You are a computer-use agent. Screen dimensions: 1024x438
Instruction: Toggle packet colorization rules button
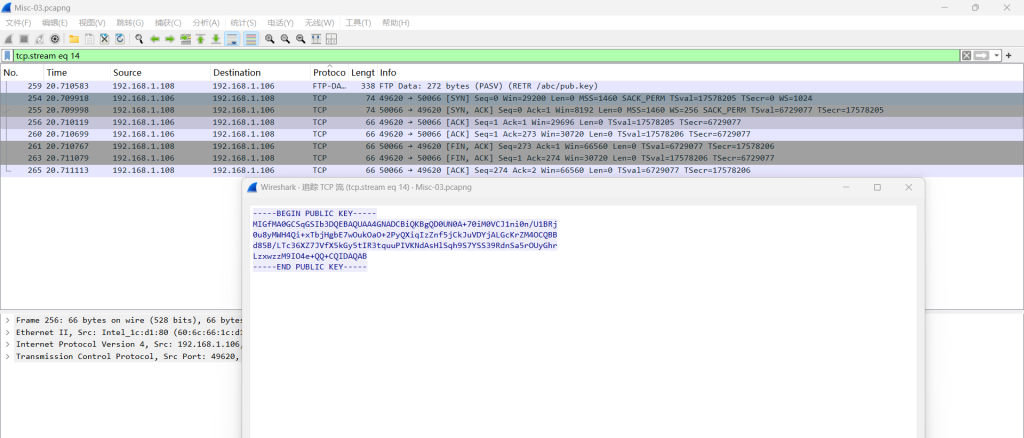(x=251, y=39)
